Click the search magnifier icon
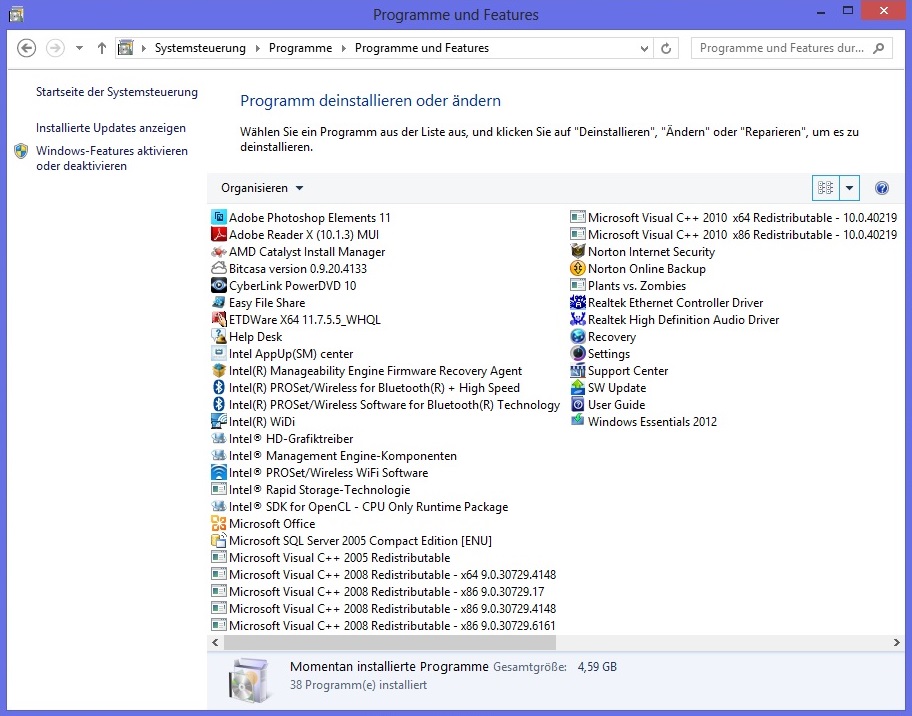Screen dimensions: 912x716 click(x=879, y=48)
